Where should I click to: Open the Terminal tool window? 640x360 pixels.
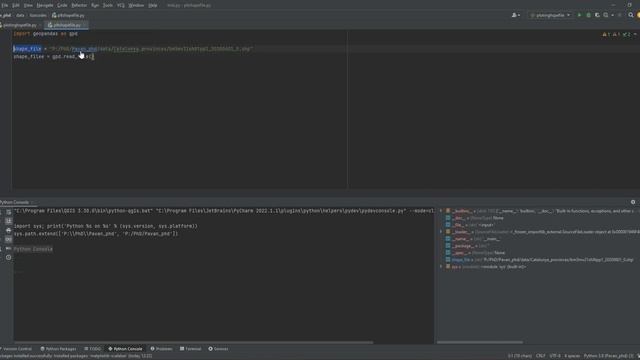tap(191, 349)
